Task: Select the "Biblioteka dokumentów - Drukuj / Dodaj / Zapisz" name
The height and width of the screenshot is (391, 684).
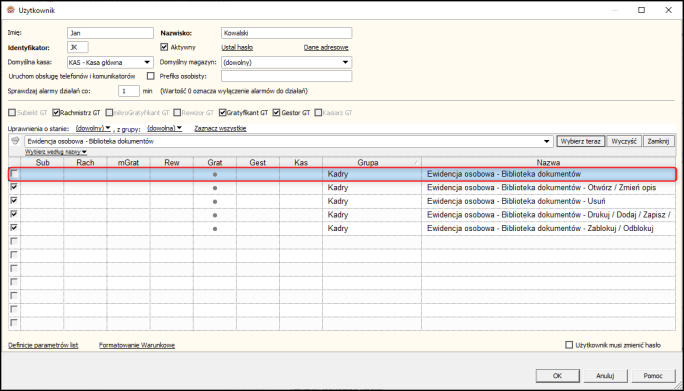Action: (x=549, y=215)
